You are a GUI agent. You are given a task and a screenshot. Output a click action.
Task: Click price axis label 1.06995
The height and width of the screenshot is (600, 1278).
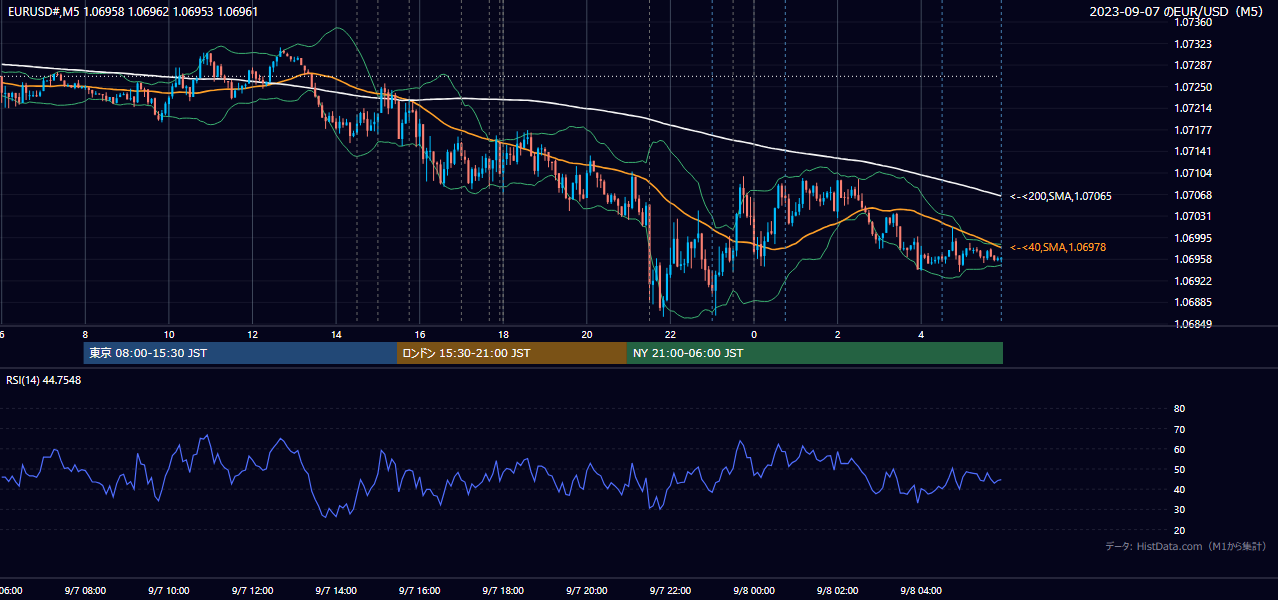[x=1192, y=239]
